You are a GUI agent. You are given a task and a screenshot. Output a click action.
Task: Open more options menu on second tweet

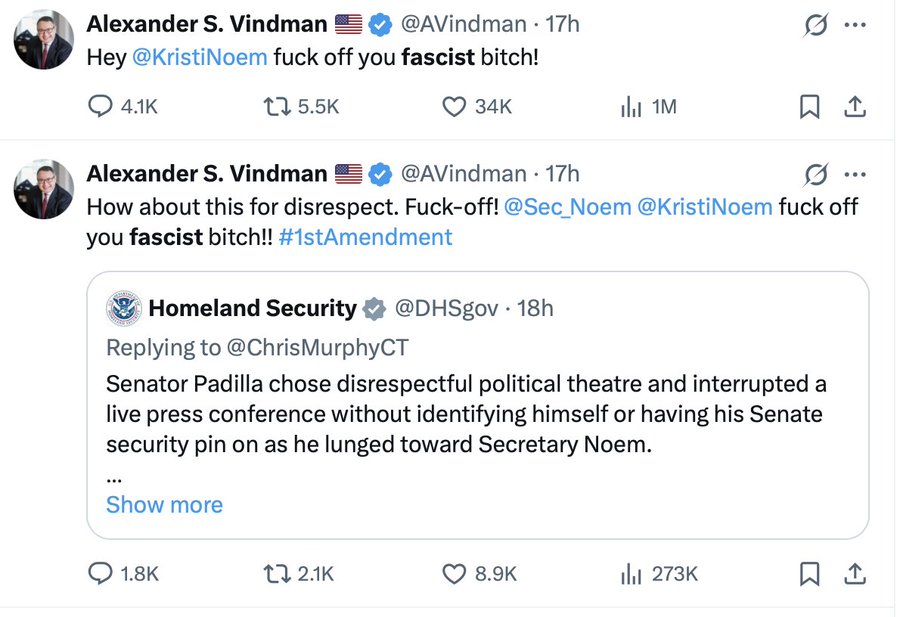click(855, 174)
